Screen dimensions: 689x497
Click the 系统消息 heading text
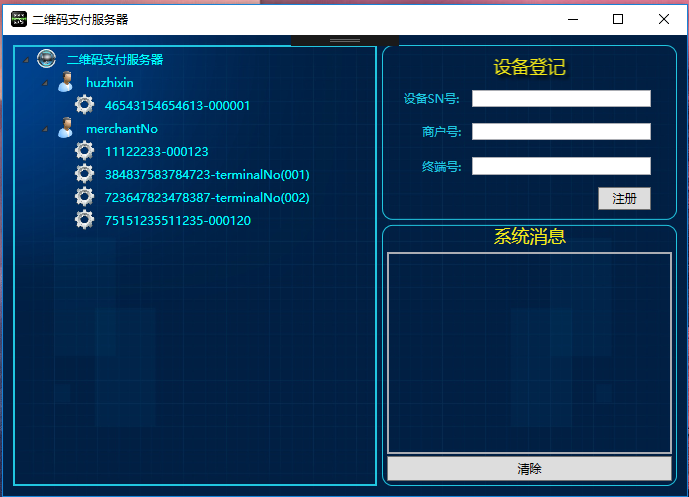529,236
